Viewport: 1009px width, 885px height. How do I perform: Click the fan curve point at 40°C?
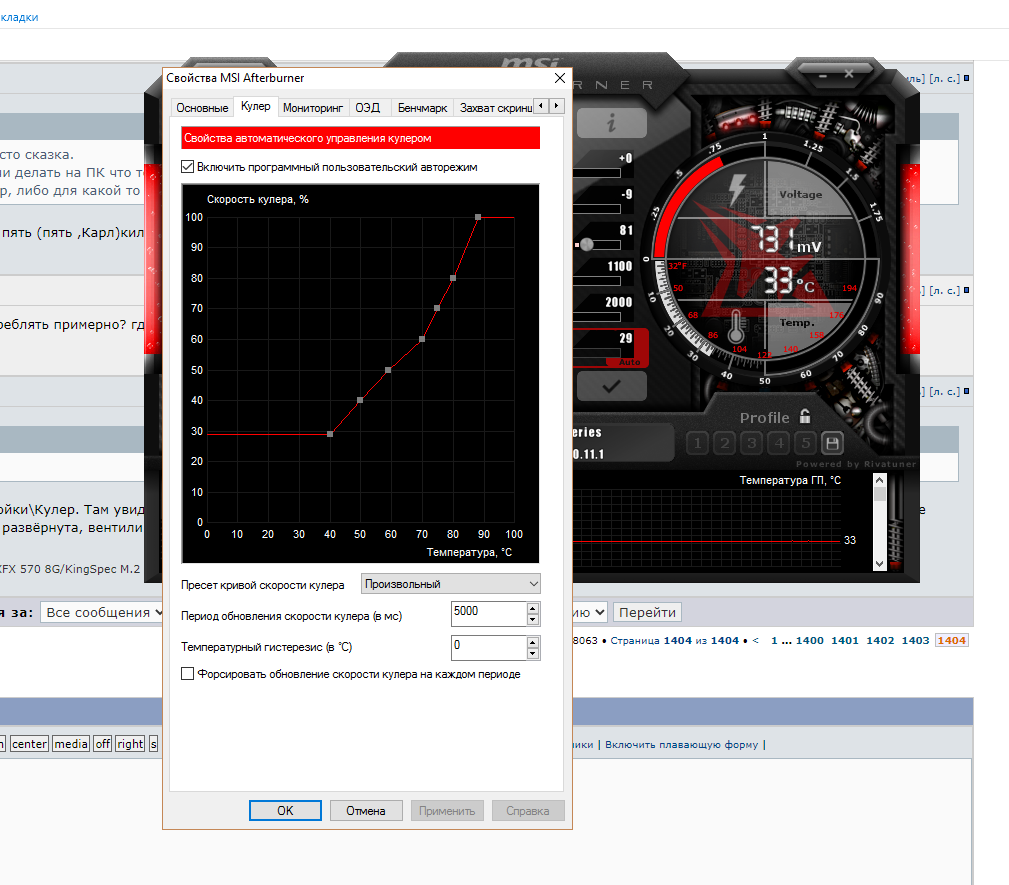point(330,434)
